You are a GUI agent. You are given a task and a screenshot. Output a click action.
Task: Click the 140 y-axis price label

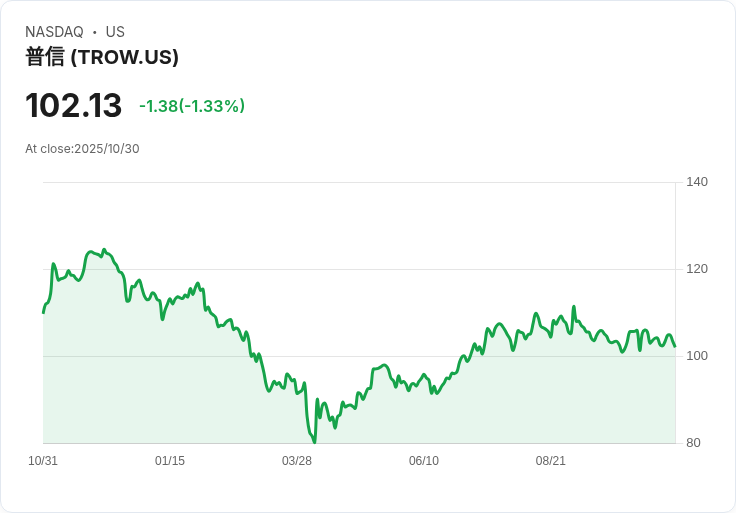697,182
